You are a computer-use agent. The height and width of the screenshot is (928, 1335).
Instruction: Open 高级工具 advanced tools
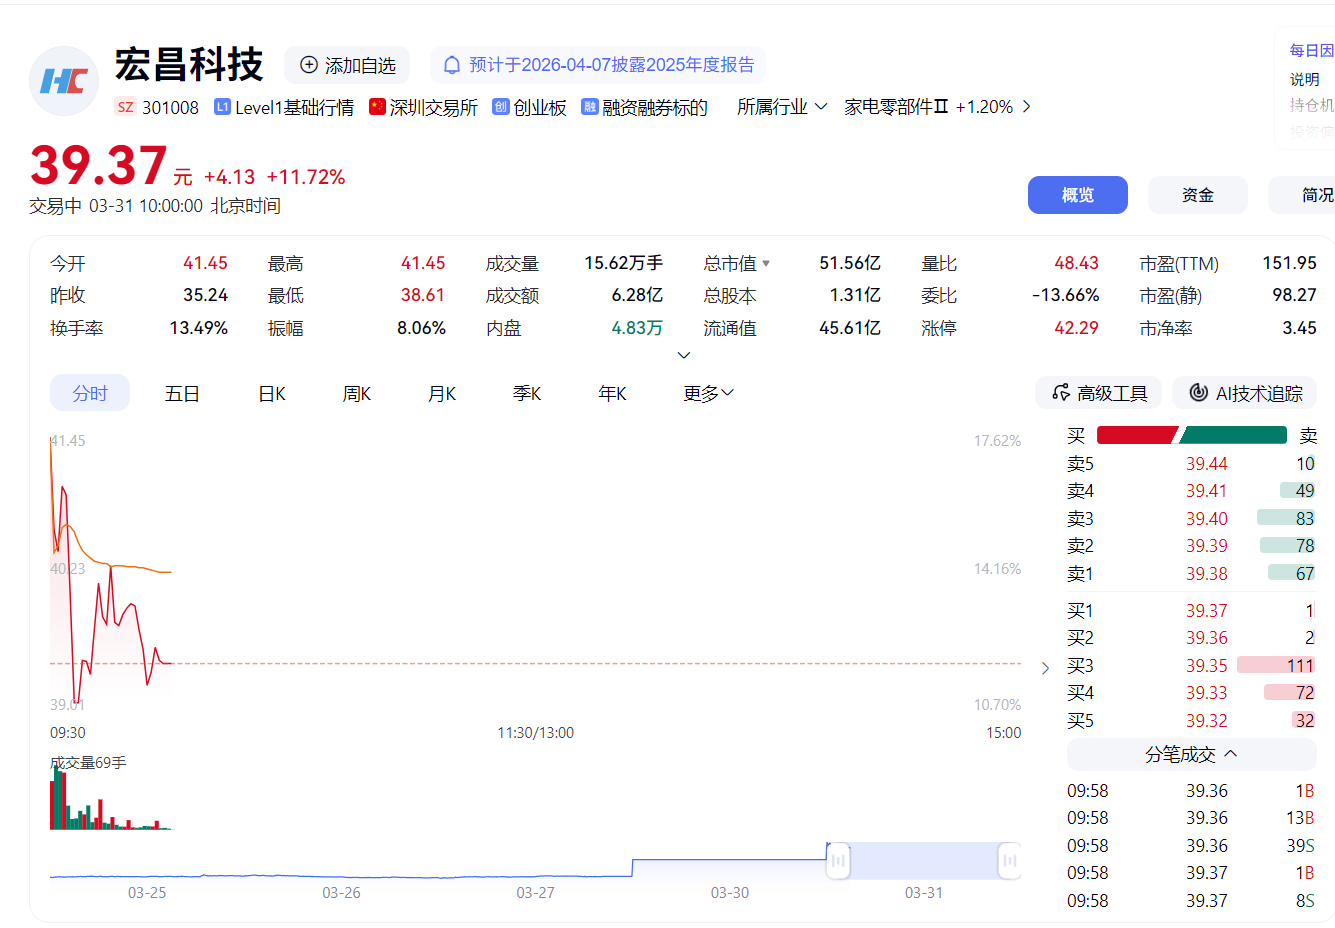[x=1098, y=393]
